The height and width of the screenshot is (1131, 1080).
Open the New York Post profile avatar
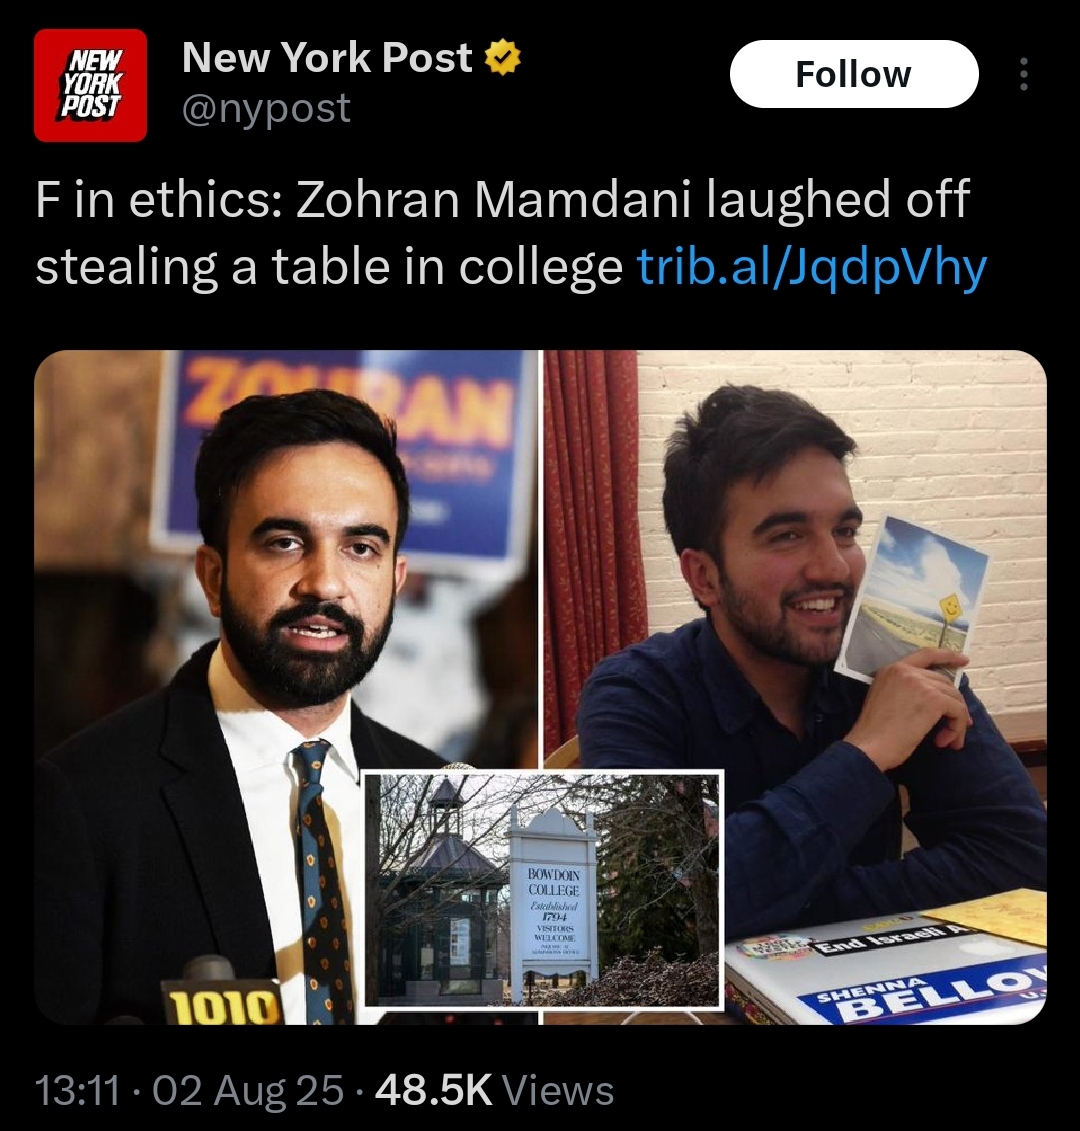click(x=90, y=85)
